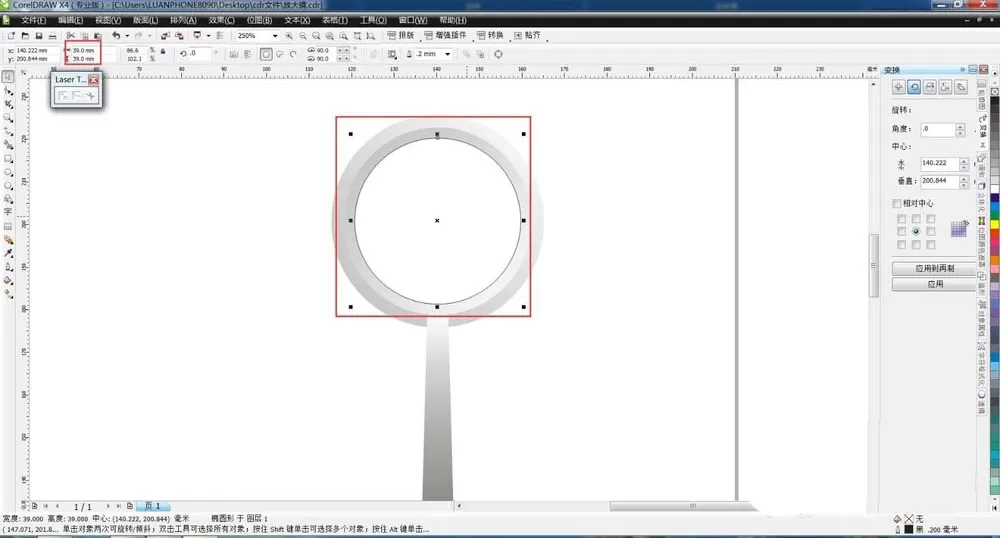Select the center anchor radio button
This screenshot has height=538, width=1001.
coord(916,231)
